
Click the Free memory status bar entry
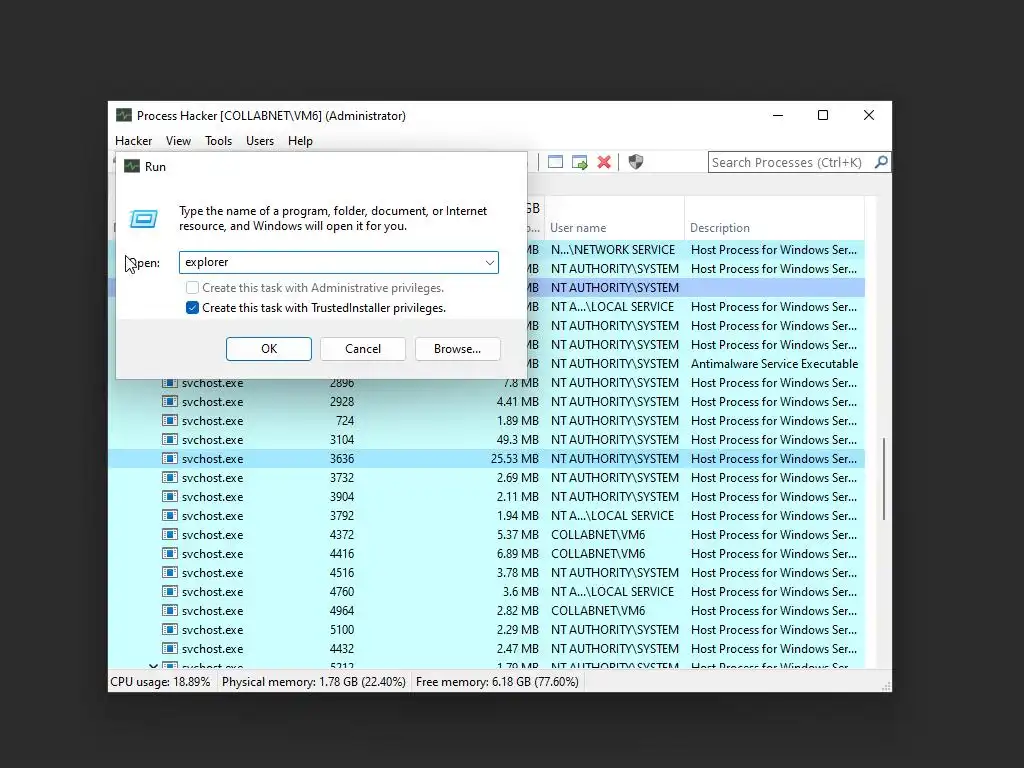497,682
